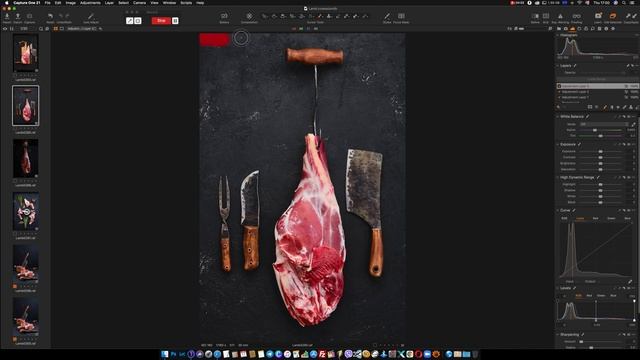Toggle the Grid overlay button
Image resolution: width=640 pixels, height=360 pixels.
(546, 16)
